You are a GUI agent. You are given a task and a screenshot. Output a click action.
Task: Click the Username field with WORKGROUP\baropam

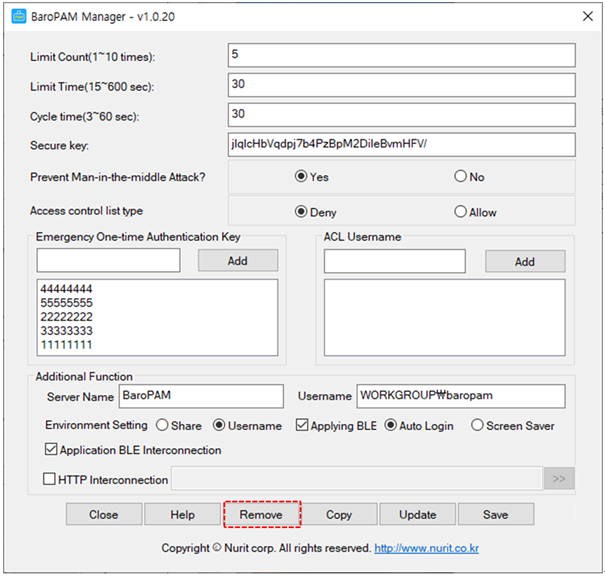click(461, 396)
